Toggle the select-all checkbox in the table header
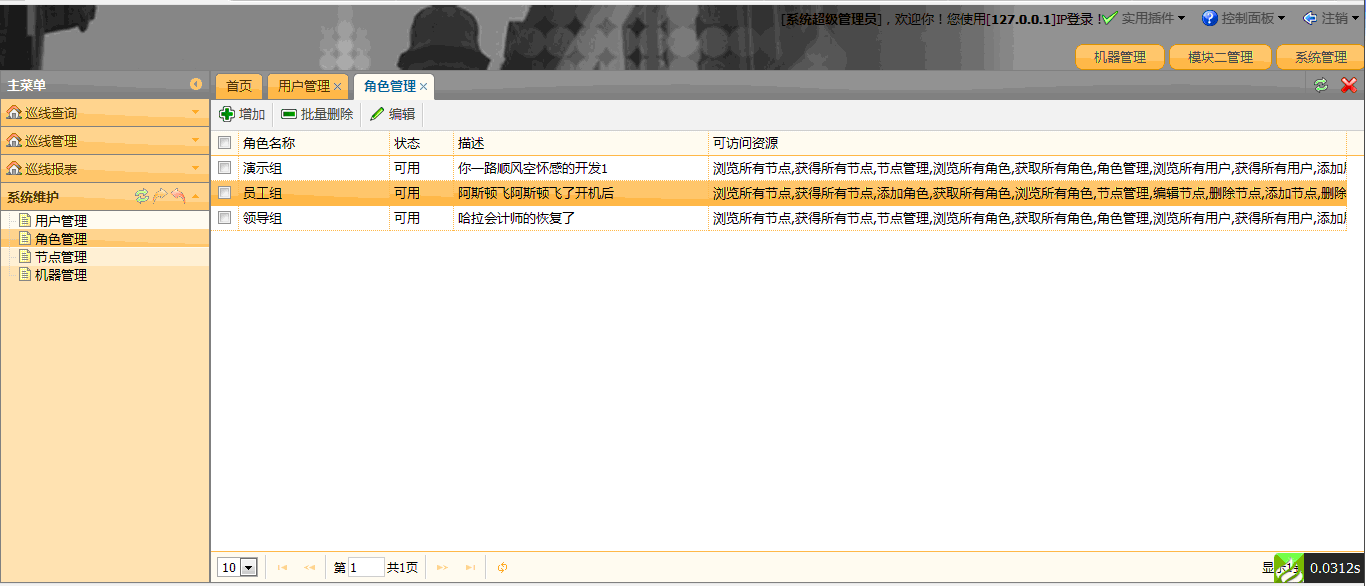This screenshot has height=586, width=1366. coord(225,142)
